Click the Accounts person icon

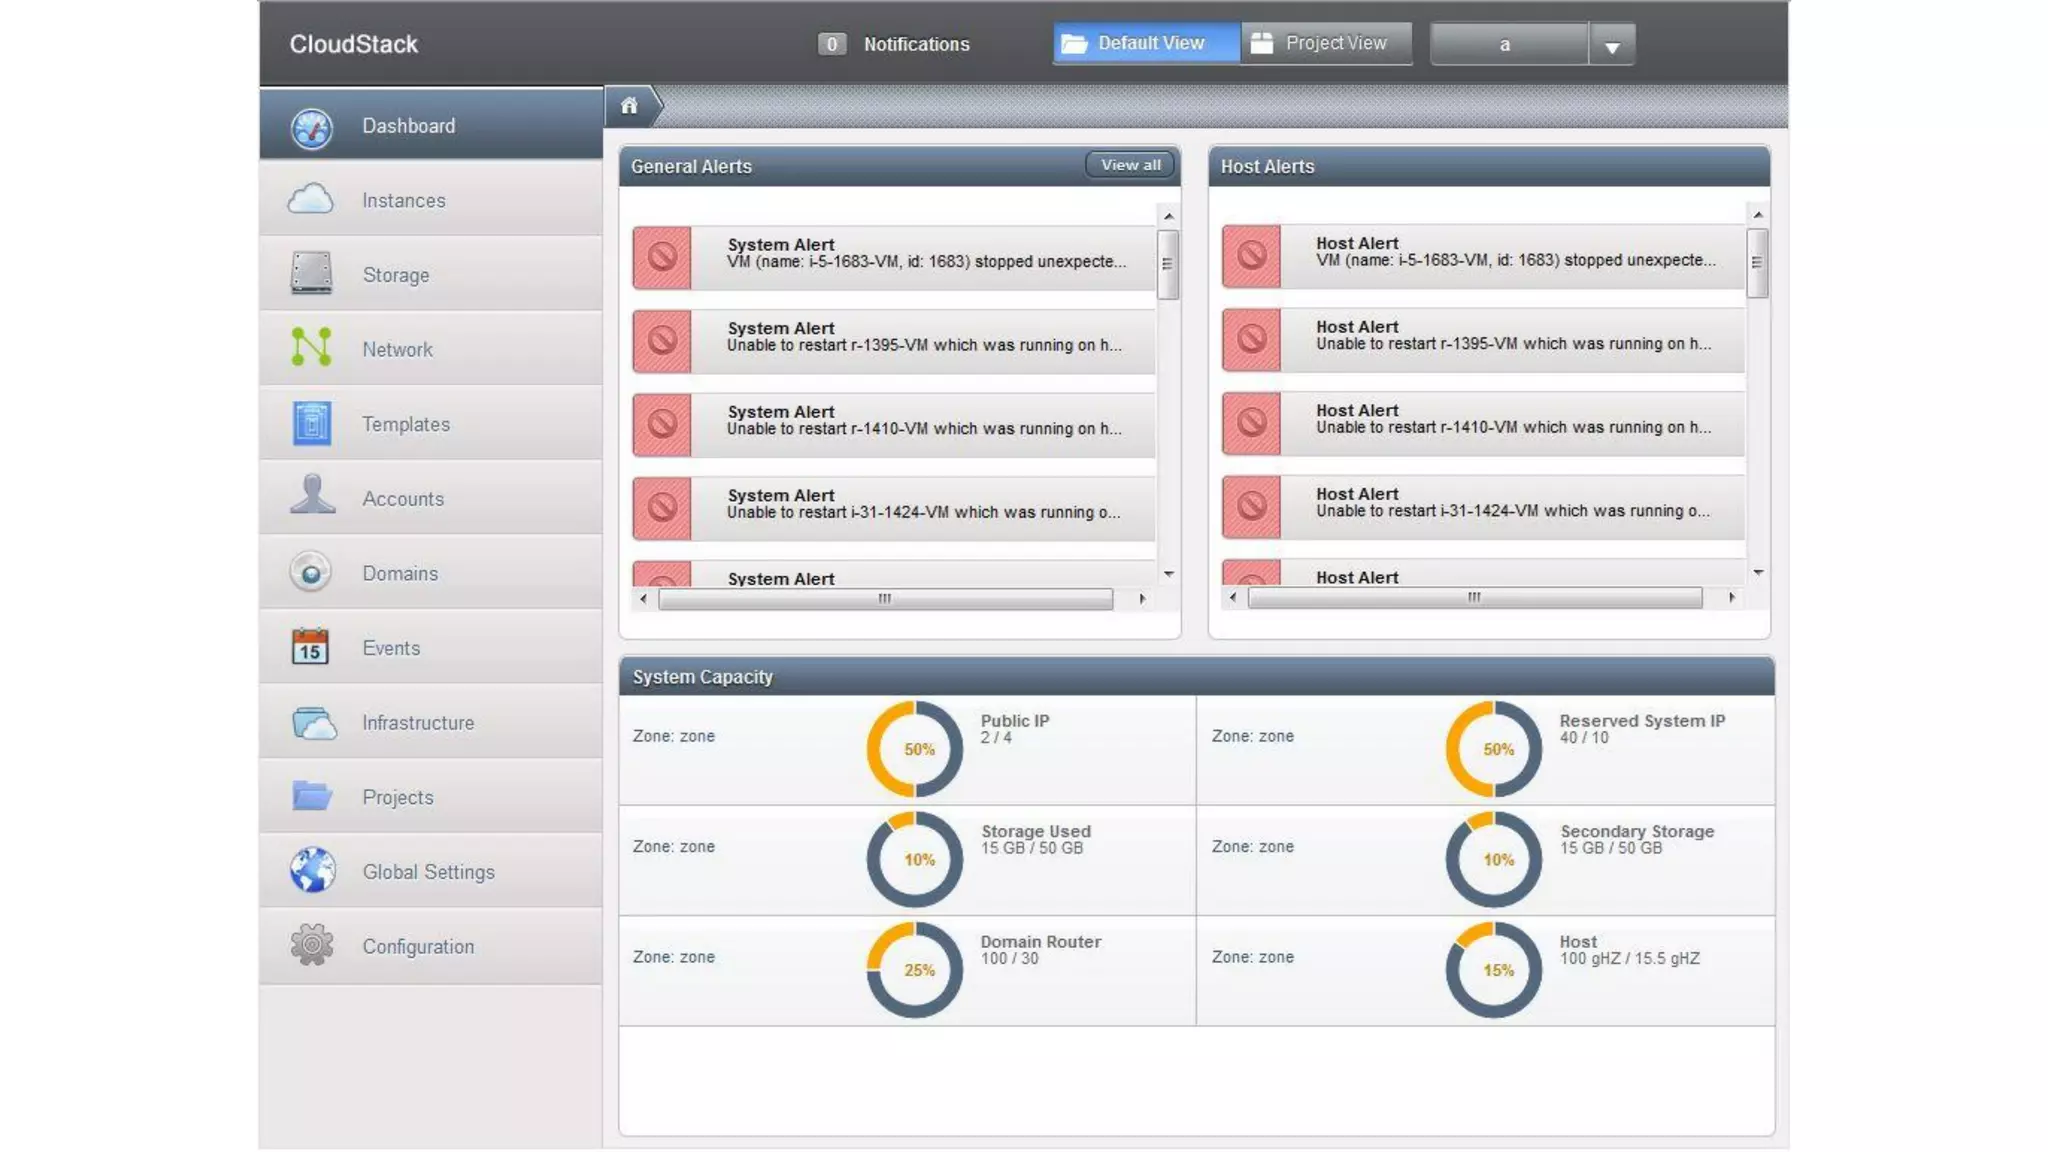tap(311, 496)
